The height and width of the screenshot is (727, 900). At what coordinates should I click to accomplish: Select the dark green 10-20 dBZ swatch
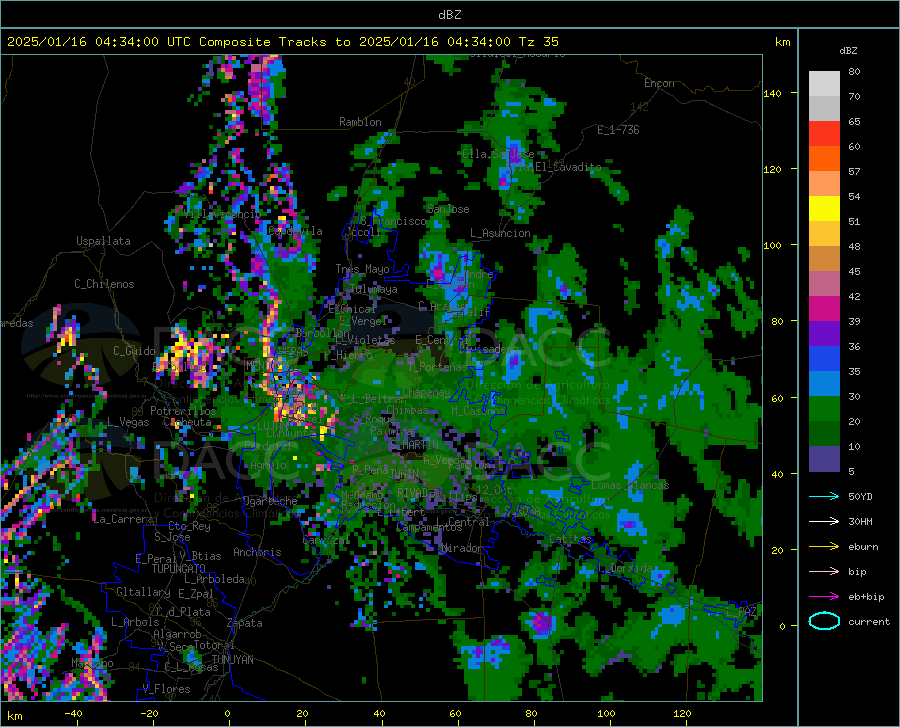824,434
